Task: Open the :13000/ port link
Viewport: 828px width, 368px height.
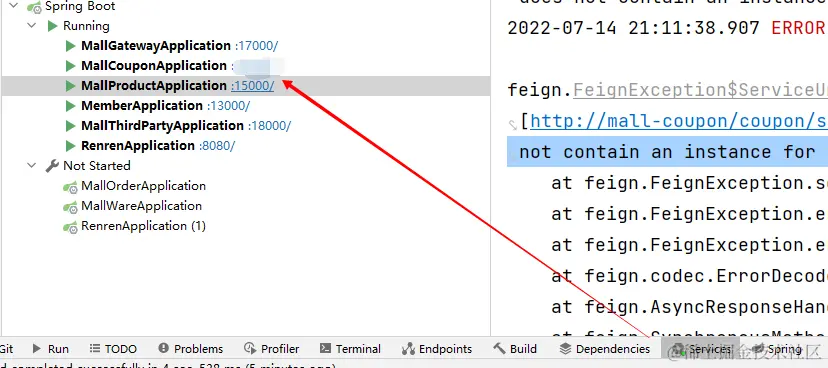Action: 229,106
